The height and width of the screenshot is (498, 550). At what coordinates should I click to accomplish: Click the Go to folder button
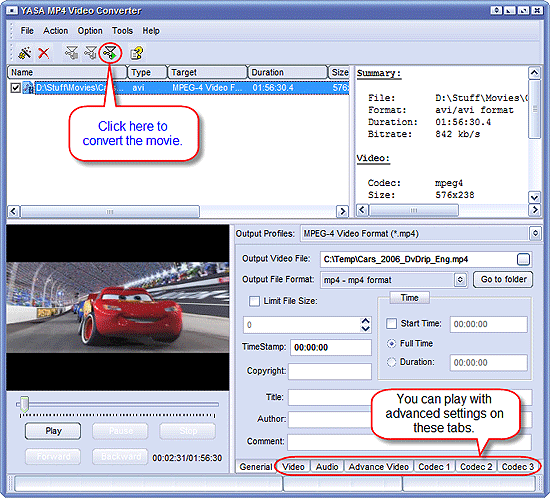tap(503, 280)
